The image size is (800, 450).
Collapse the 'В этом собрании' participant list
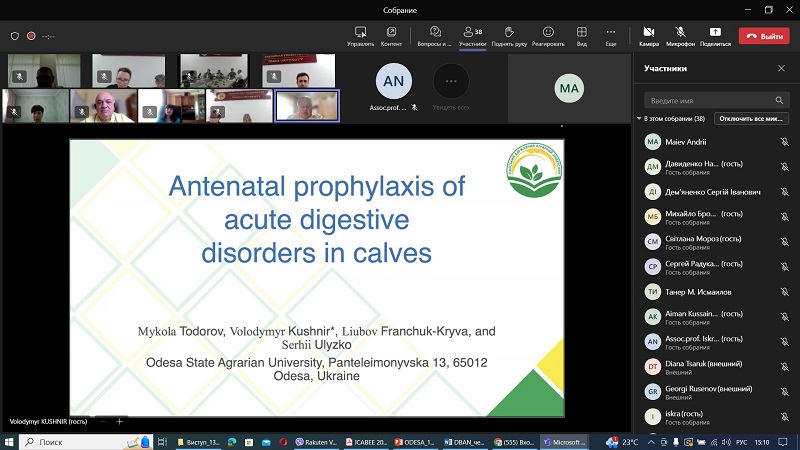pos(640,118)
